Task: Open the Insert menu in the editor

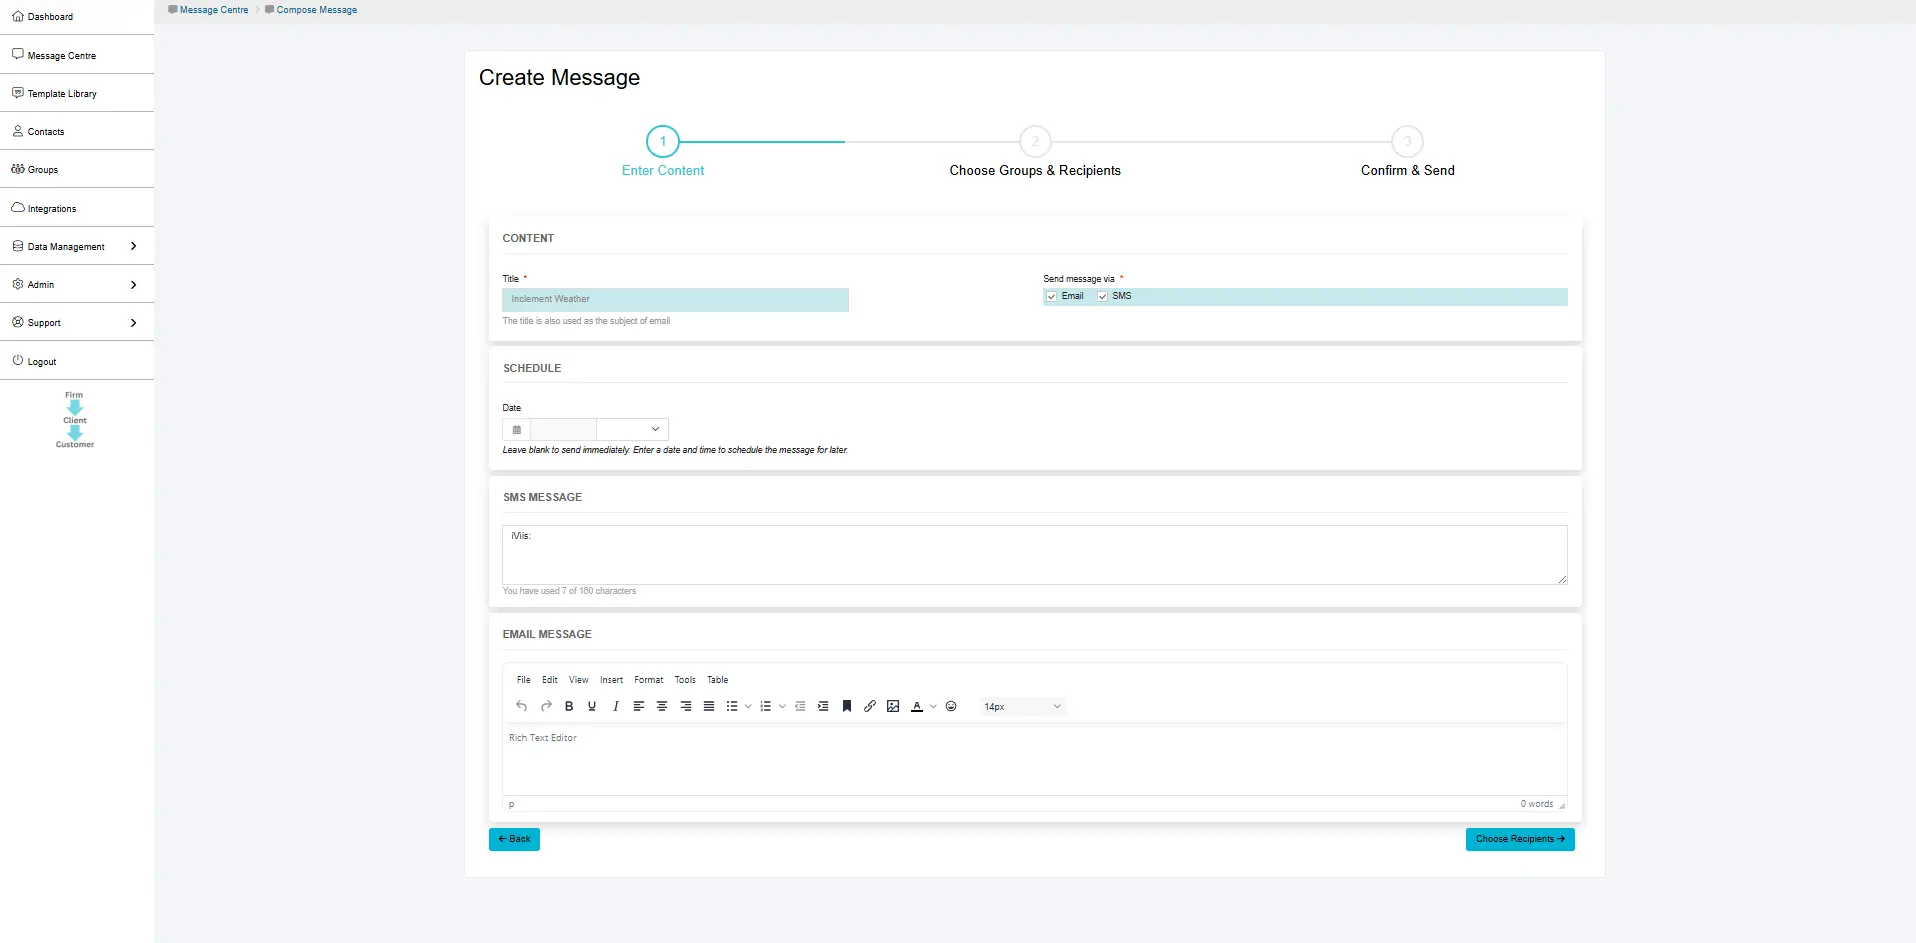Action: click(611, 680)
